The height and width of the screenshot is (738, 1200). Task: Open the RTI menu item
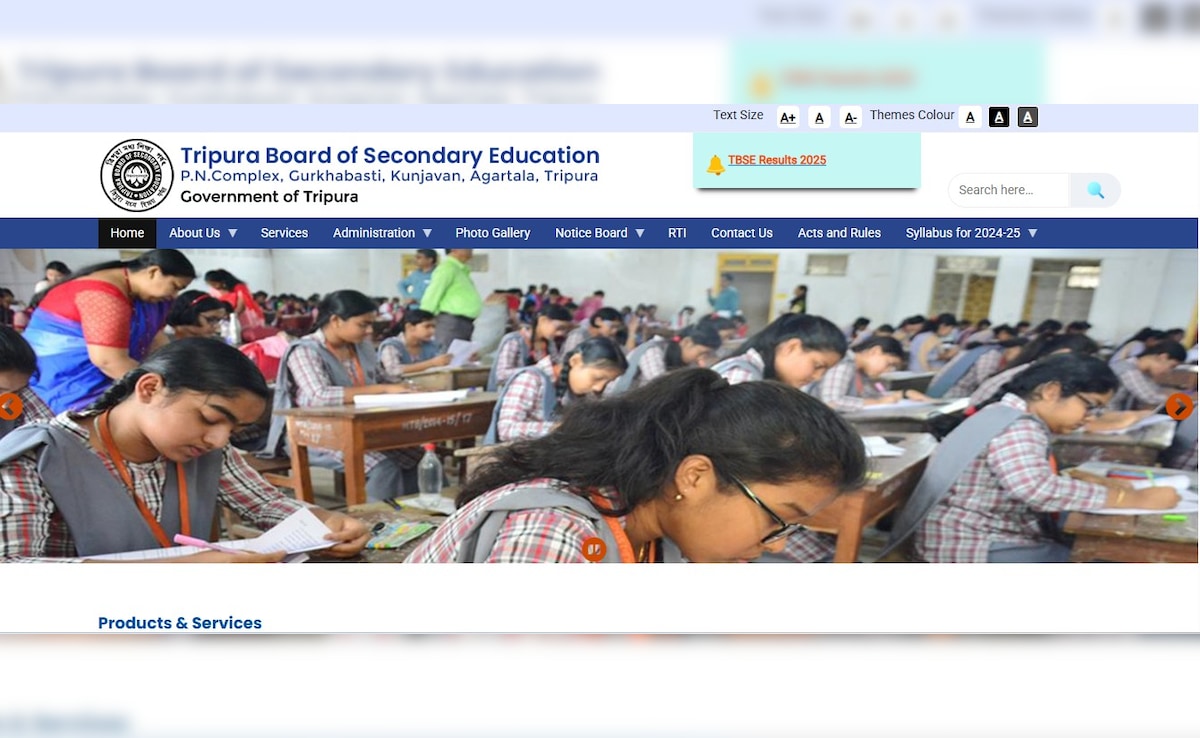click(x=677, y=233)
